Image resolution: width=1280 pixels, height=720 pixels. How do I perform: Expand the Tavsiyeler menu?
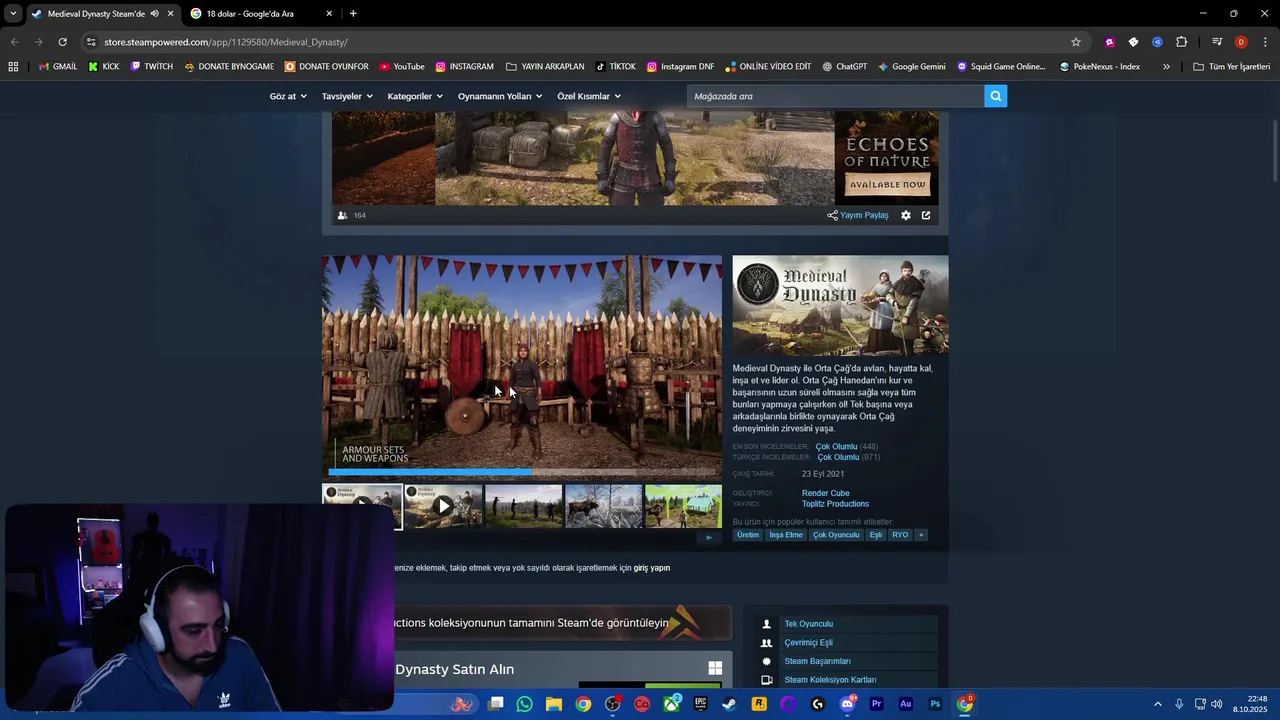pos(347,96)
